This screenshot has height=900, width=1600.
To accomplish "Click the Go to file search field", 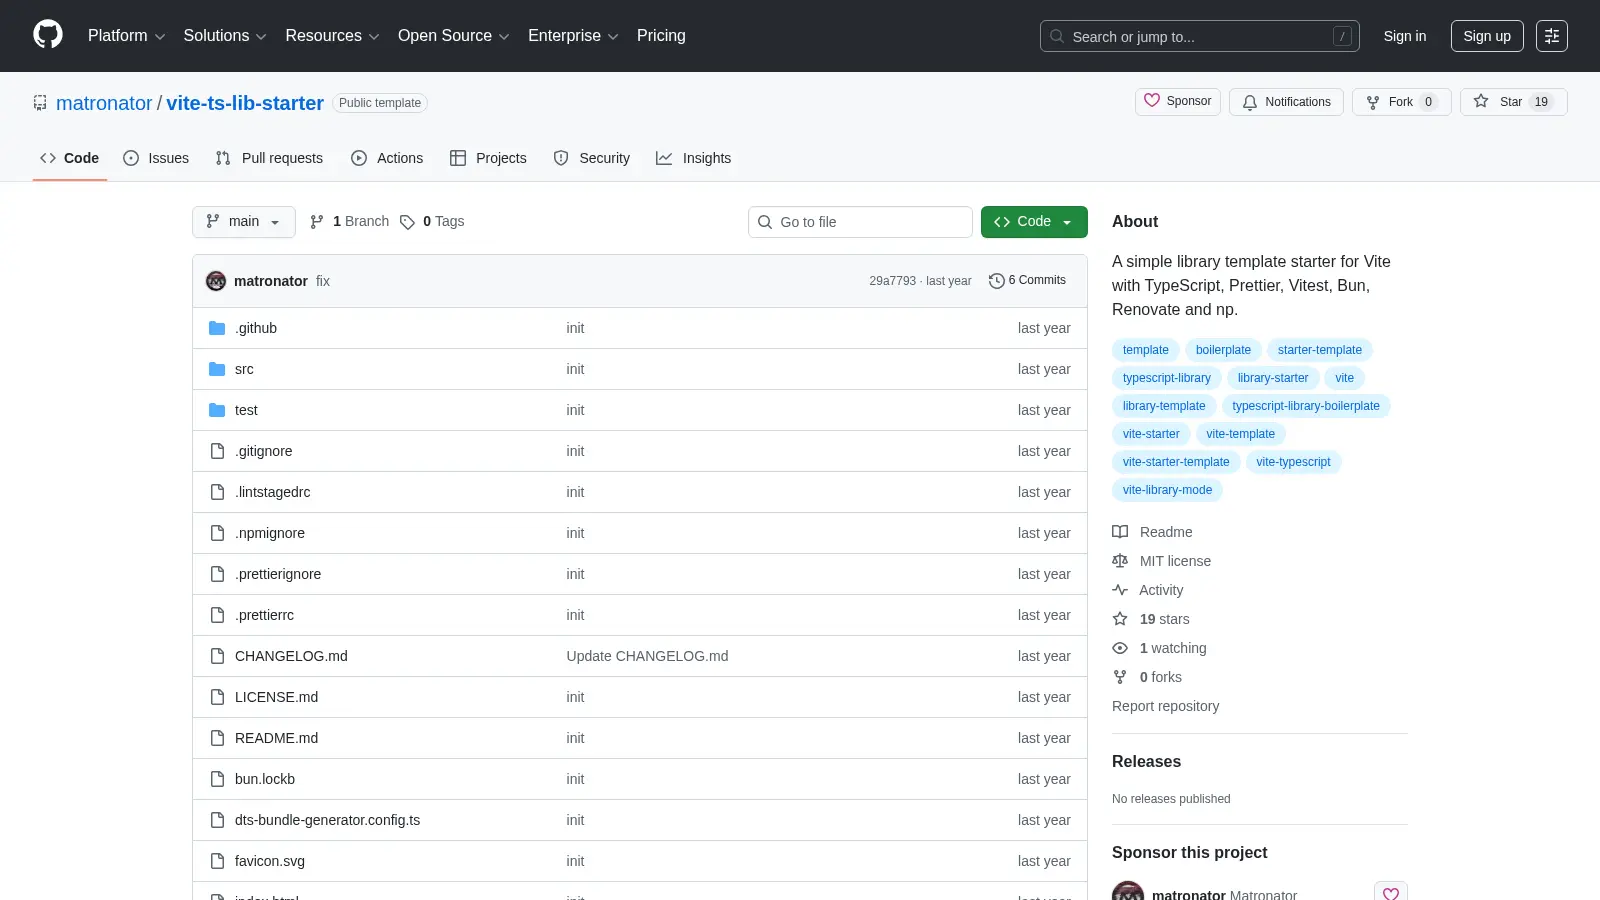I will [x=860, y=222].
